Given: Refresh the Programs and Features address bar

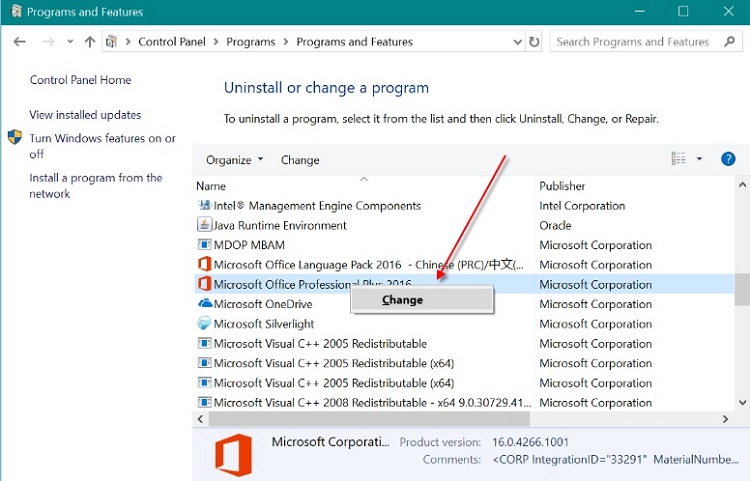Looking at the screenshot, I should [534, 42].
